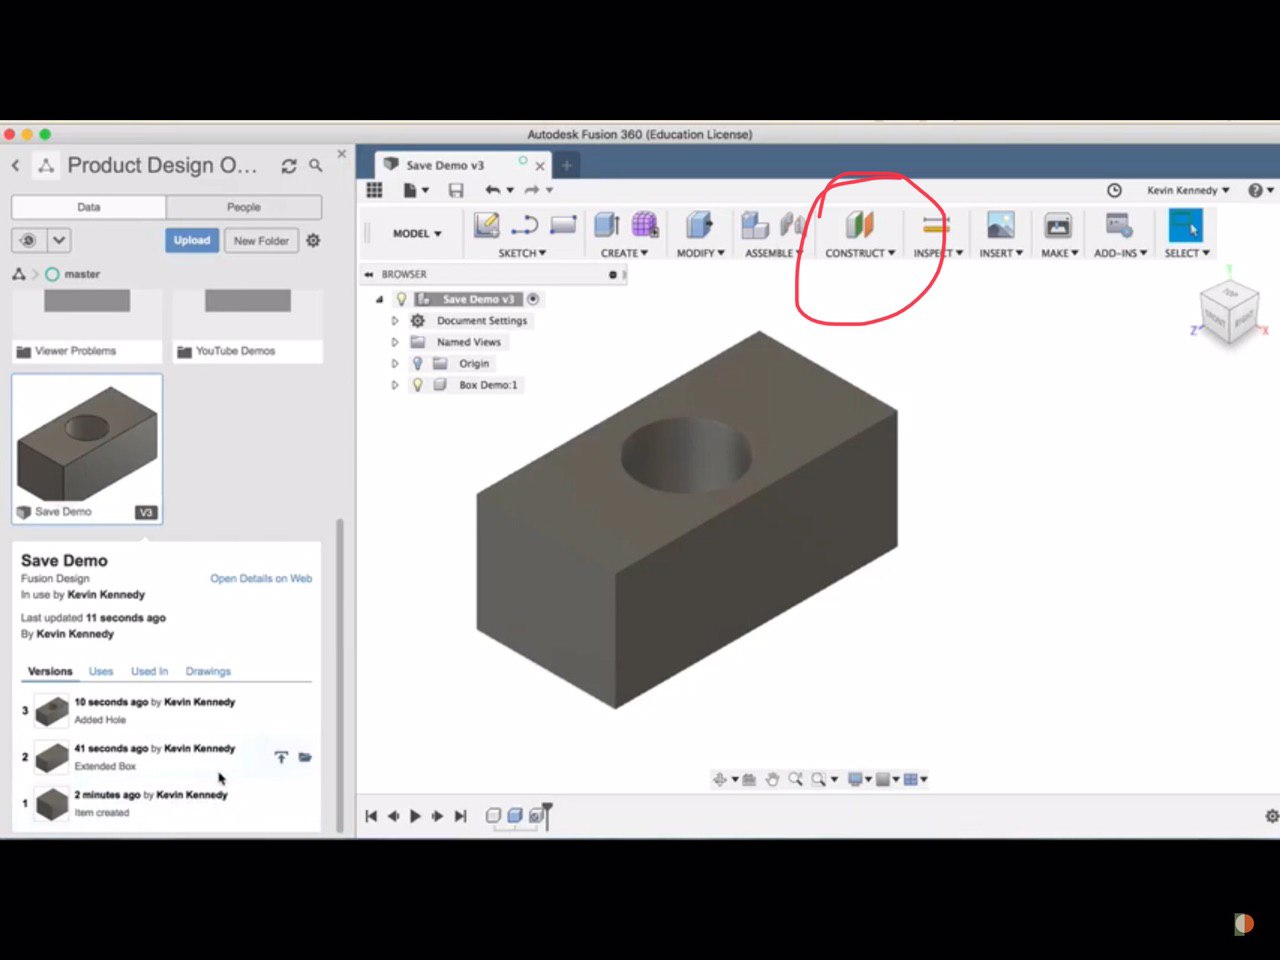Click the Redo arrow
The height and width of the screenshot is (960, 1280).
532,190
